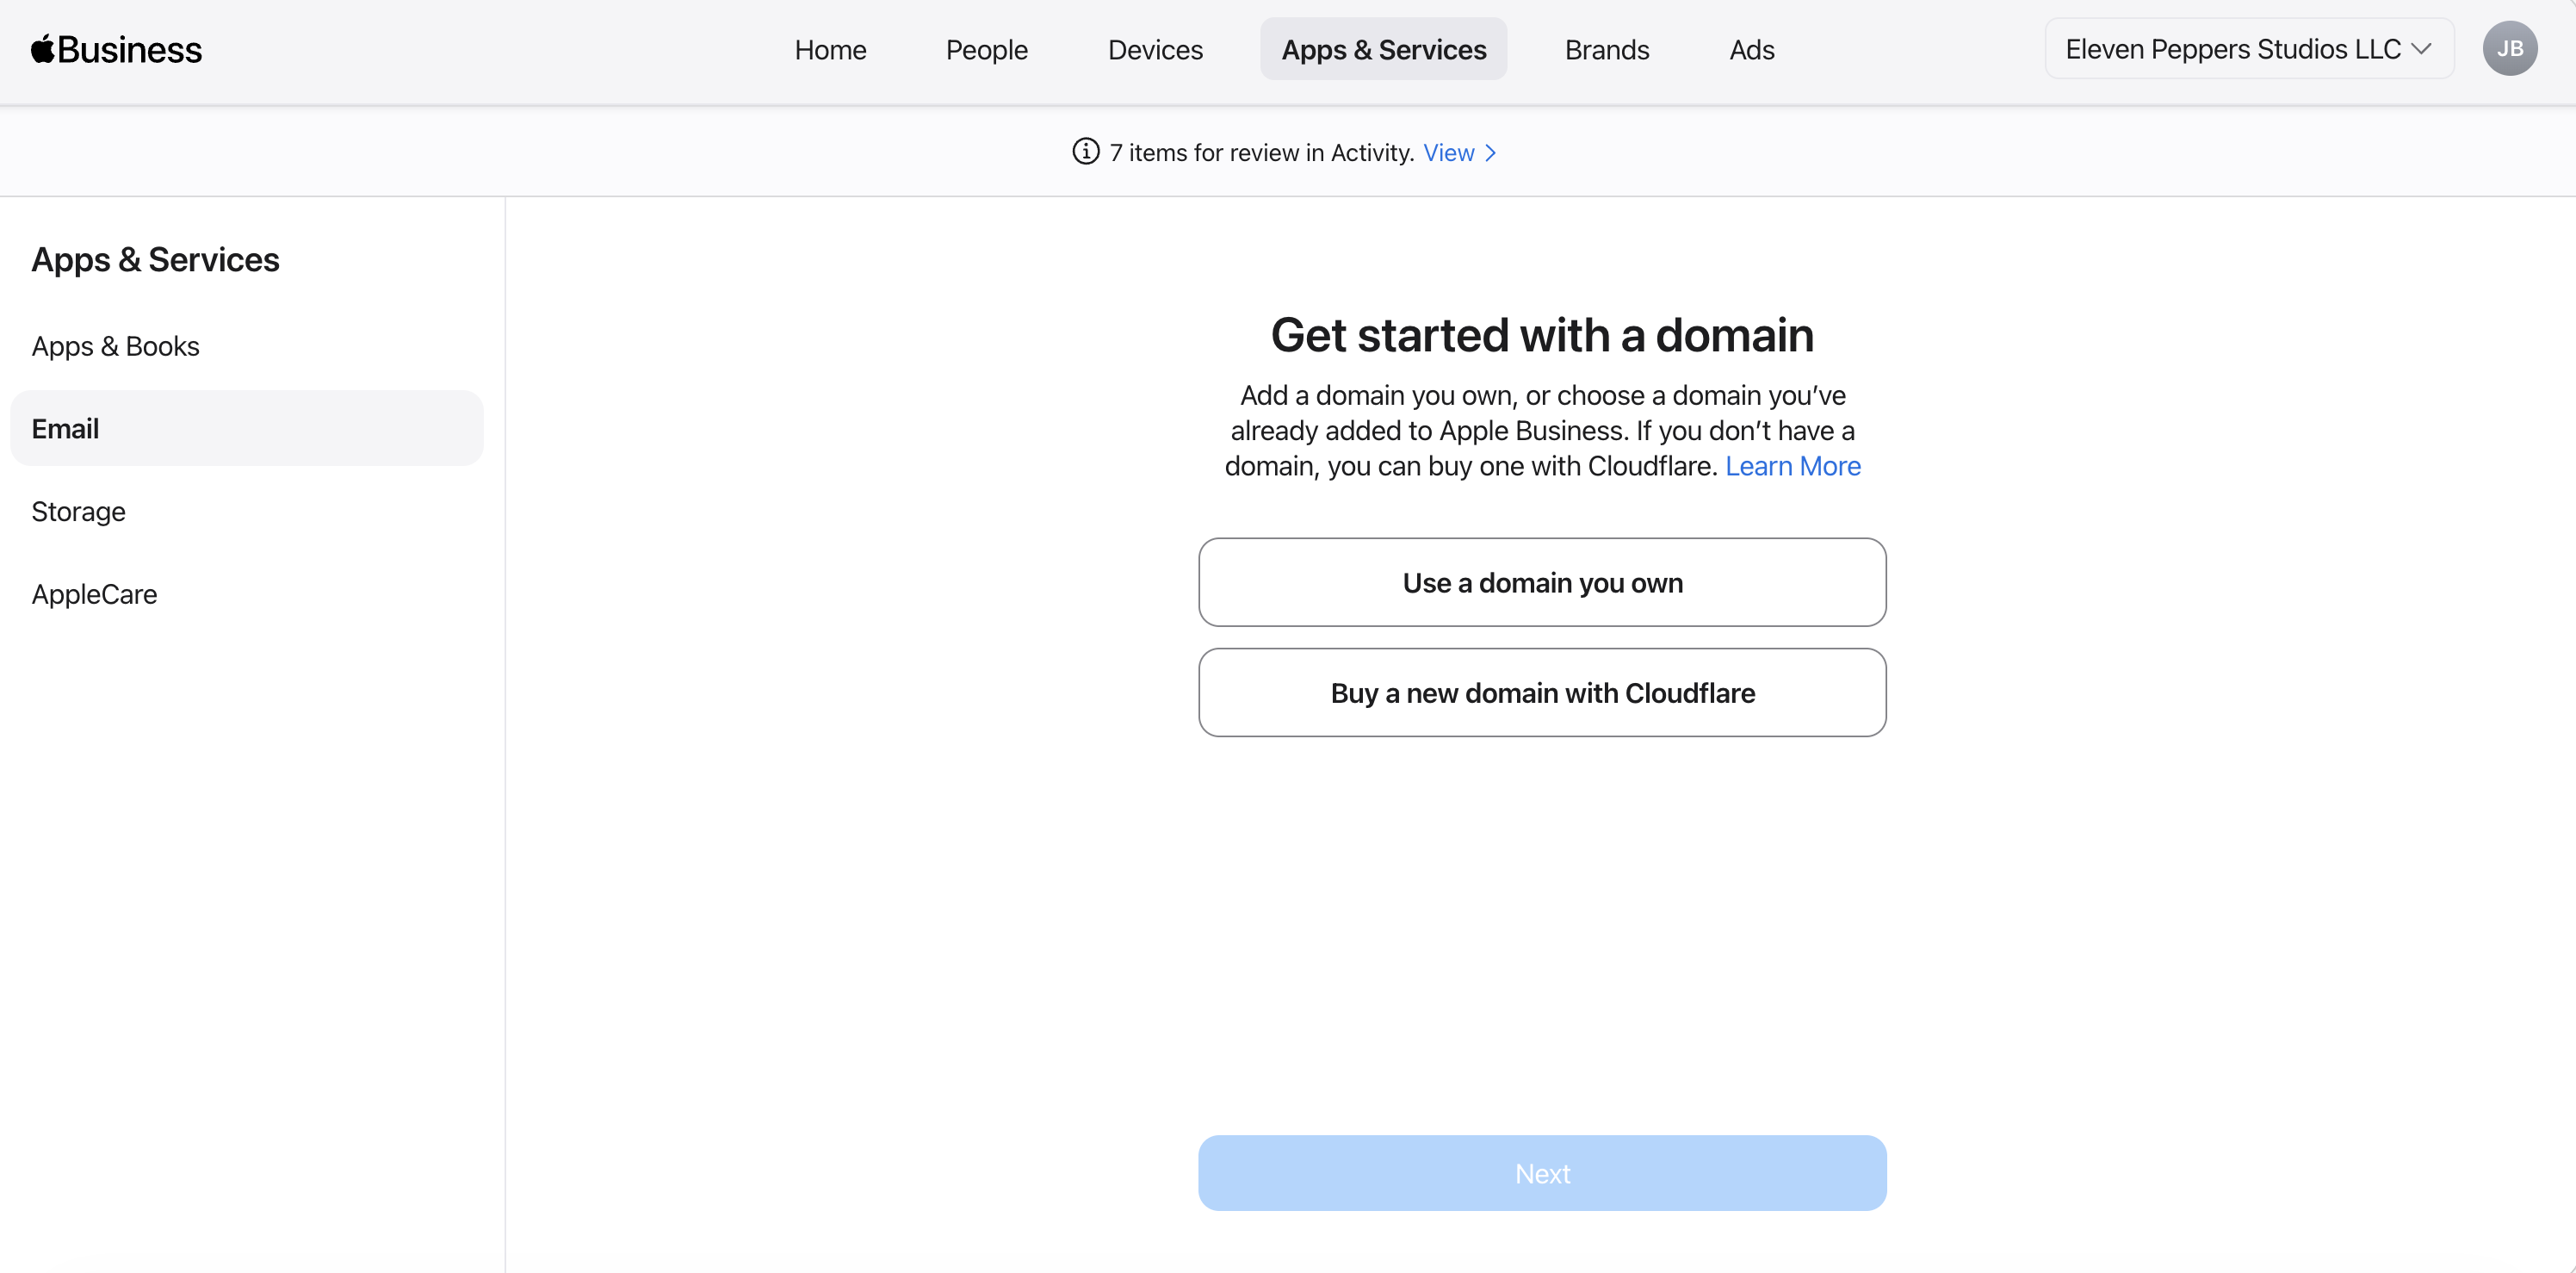Go to the Devices tab
This screenshot has width=2576, height=1273.
[x=1155, y=49]
